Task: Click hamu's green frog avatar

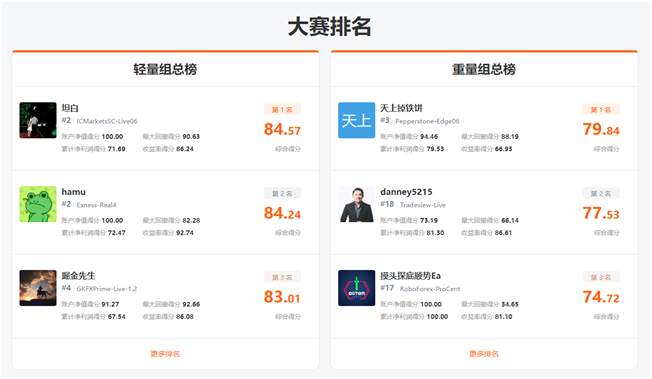Action: tap(38, 204)
